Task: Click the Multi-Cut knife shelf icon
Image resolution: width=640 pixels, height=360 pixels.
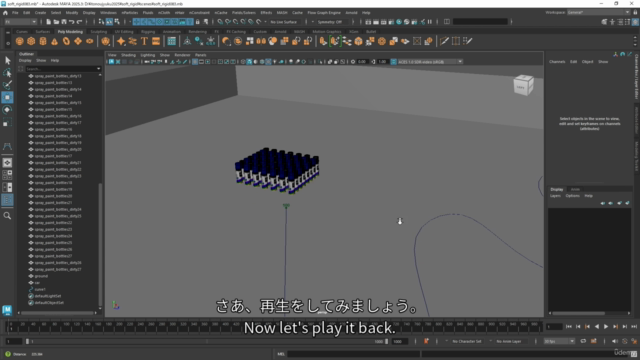Action: click(x=444, y=41)
